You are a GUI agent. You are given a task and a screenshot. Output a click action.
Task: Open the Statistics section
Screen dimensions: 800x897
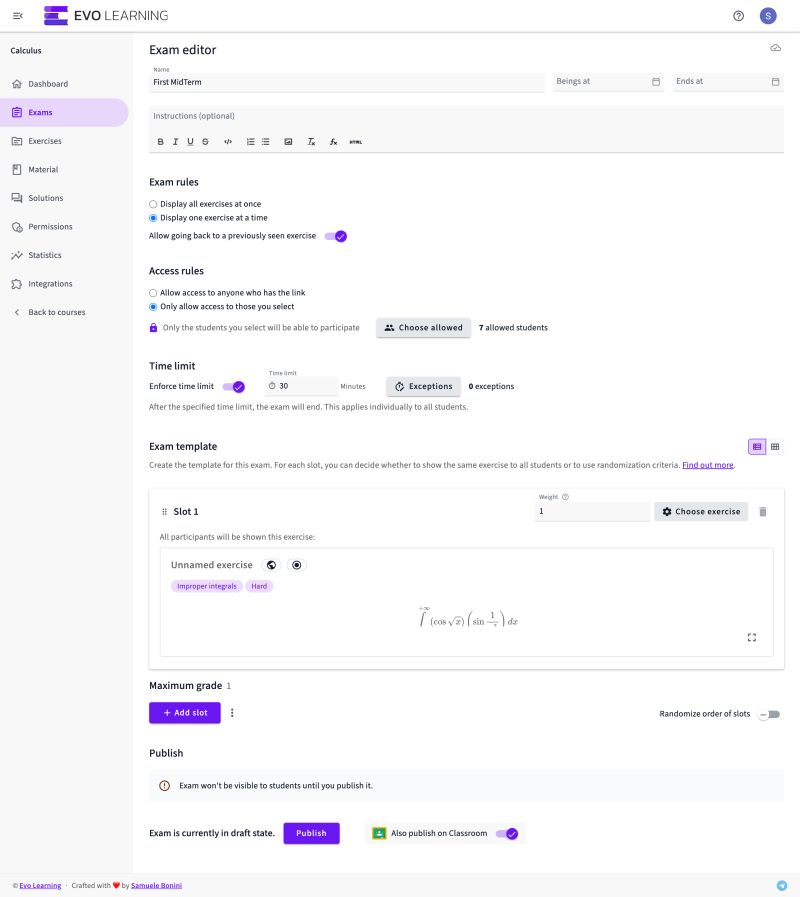(x=44, y=255)
